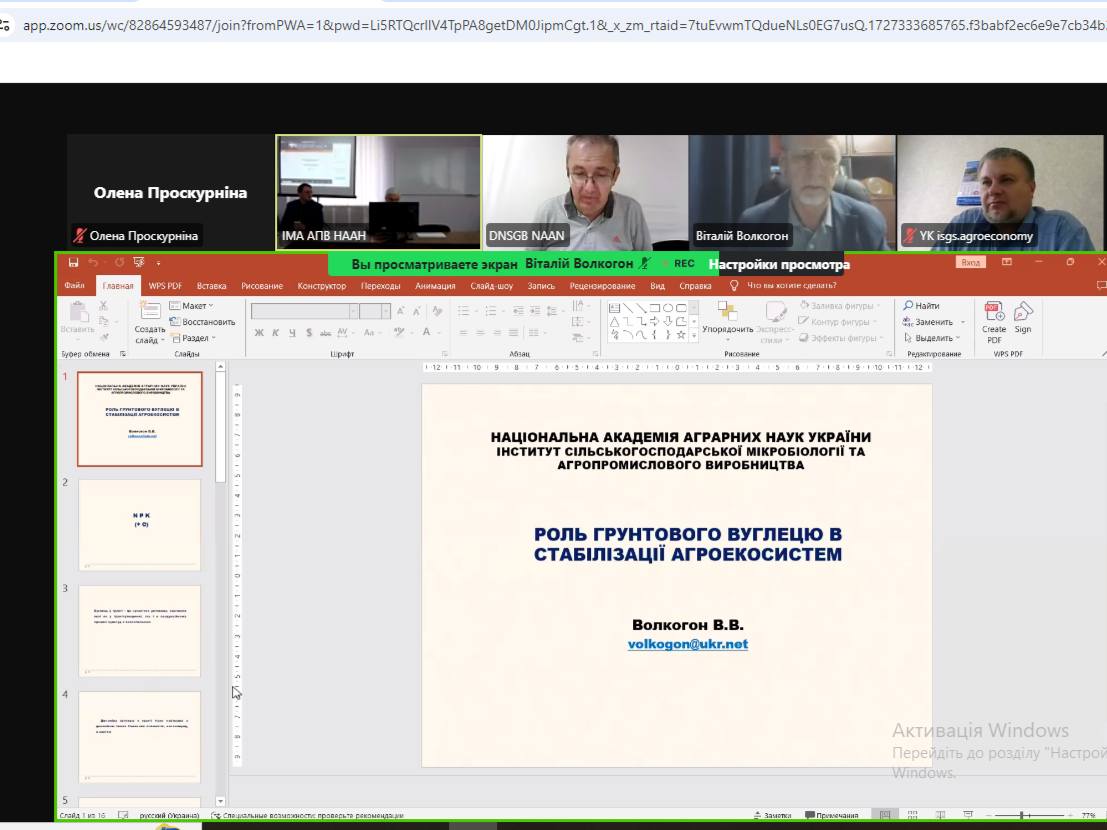Click the Cut scissors icon
This screenshot has width=1107, height=830.
pos(104,306)
